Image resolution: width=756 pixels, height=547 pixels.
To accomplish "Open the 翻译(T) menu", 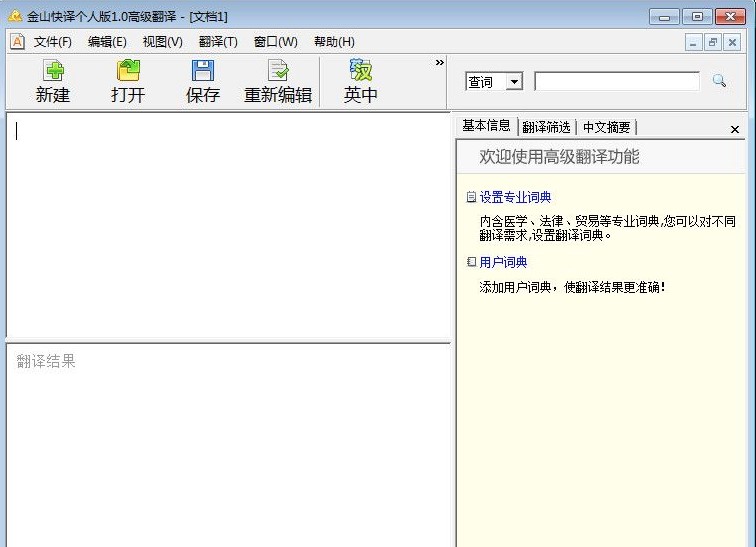I will tap(218, 42).
